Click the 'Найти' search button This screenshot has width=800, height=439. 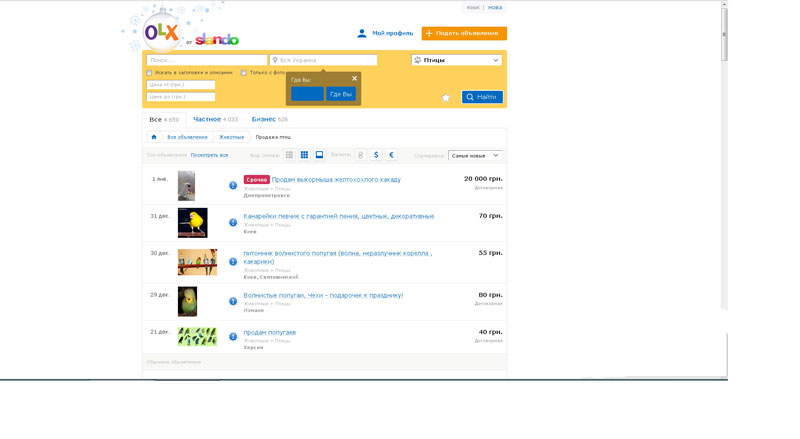[482, 97]
